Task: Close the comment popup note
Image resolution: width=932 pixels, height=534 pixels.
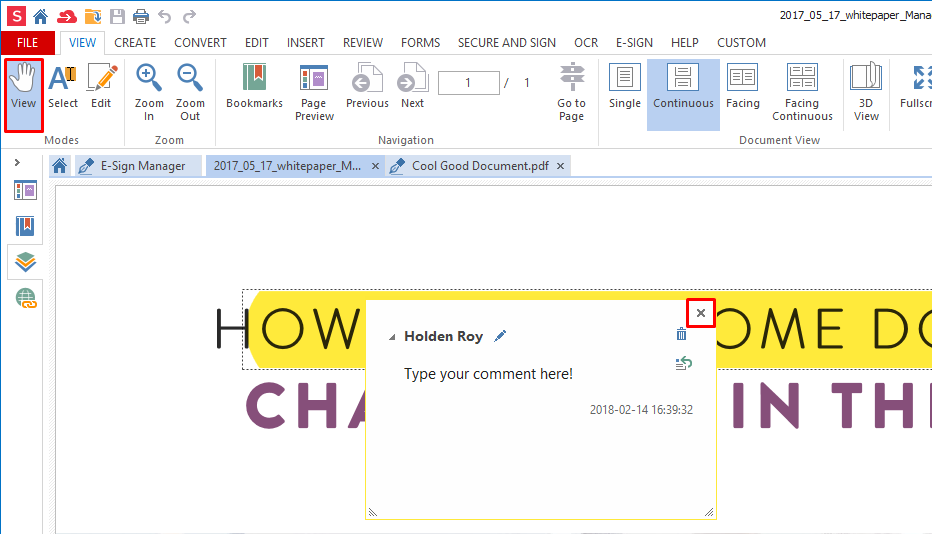Action: pos(701,313)
